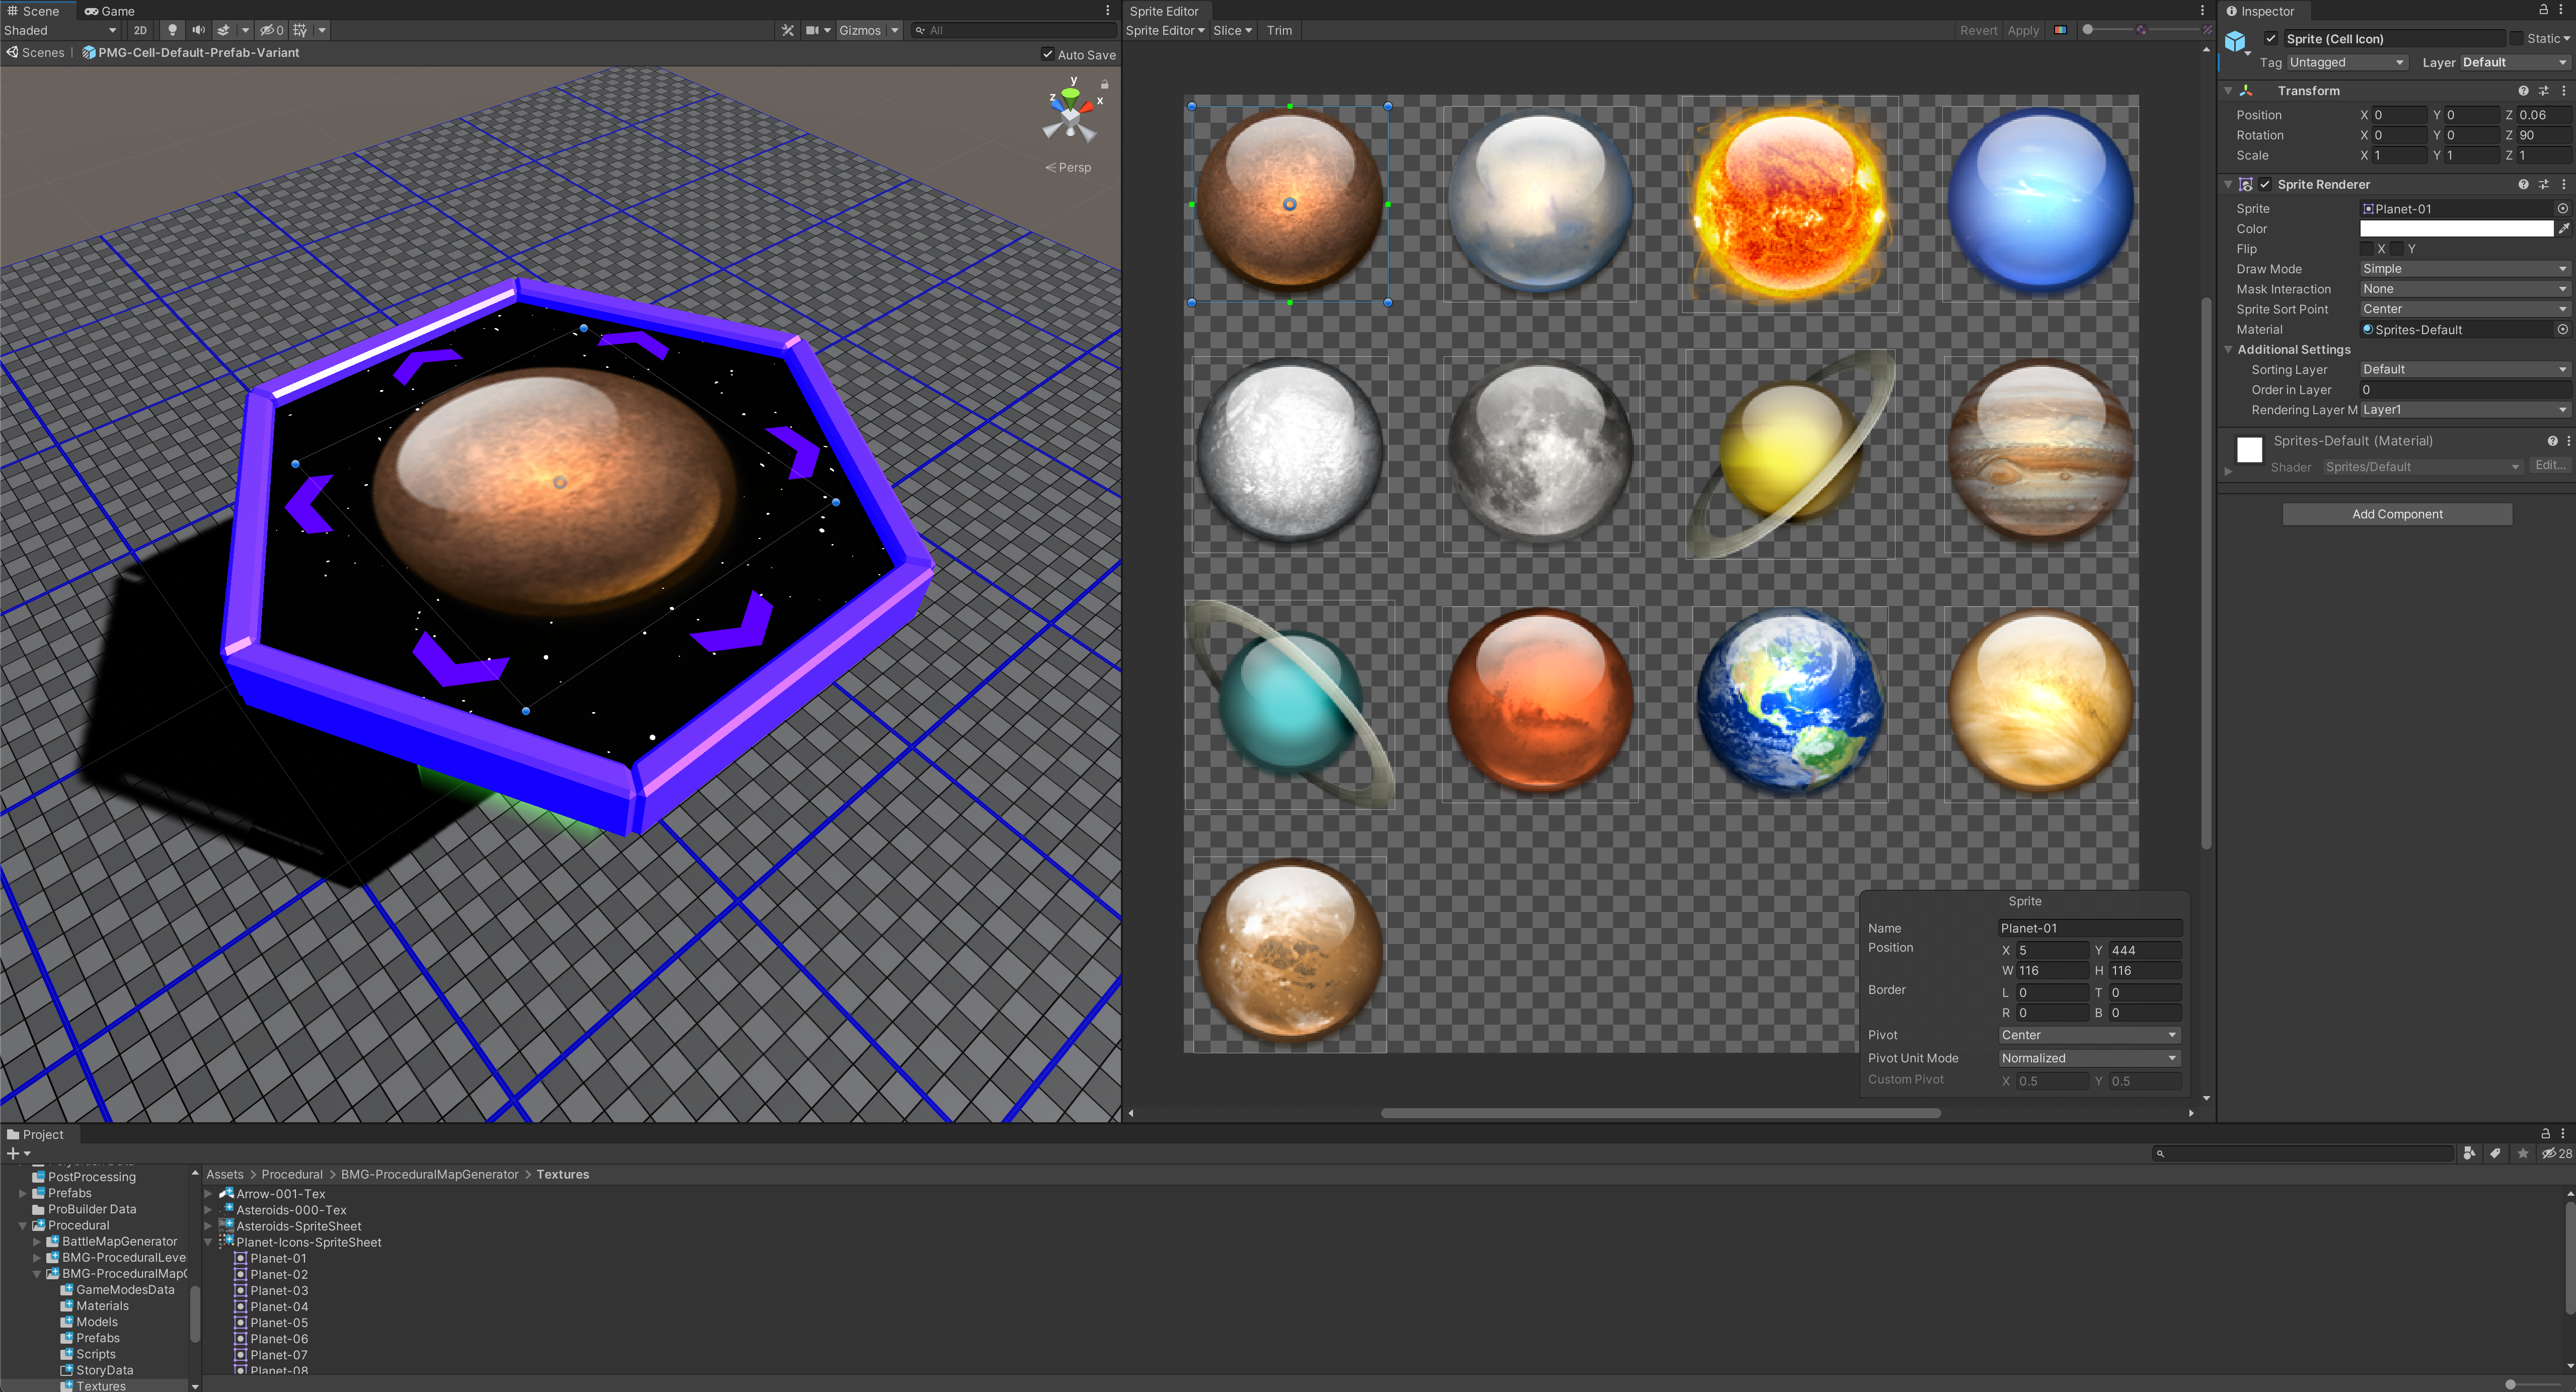The image size is (2576, 1392).
Task: Switch to the Game tab
Action: [x=109, y=11]
